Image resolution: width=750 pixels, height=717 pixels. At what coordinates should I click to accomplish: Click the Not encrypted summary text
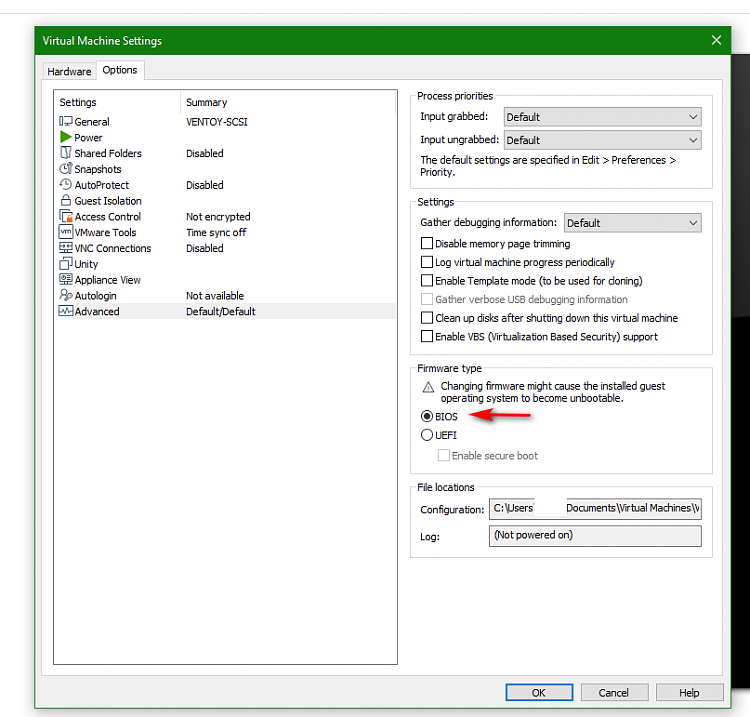218,217
